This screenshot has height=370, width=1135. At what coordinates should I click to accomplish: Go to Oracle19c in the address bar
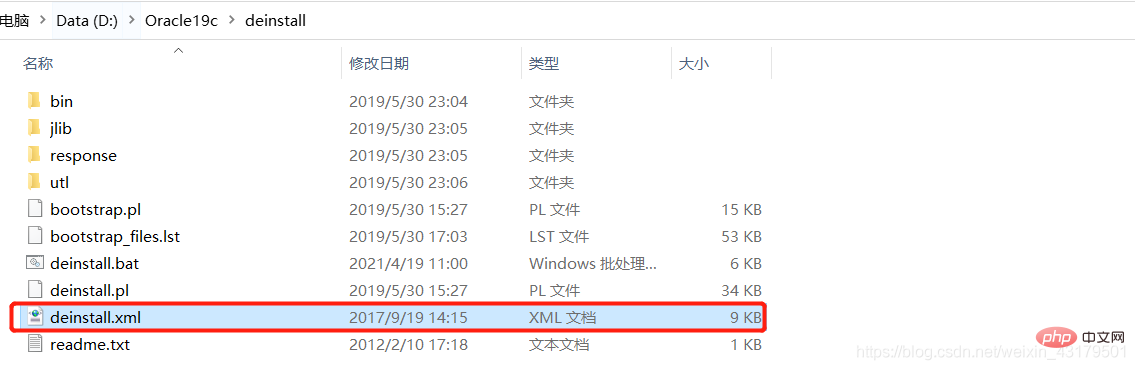click(x=181, y=21)
